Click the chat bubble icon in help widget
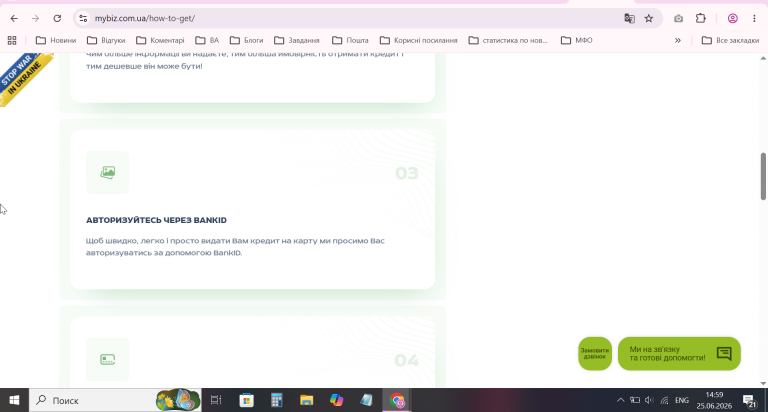The width and height of the screenshot is (768, 412). pos(724,353)
